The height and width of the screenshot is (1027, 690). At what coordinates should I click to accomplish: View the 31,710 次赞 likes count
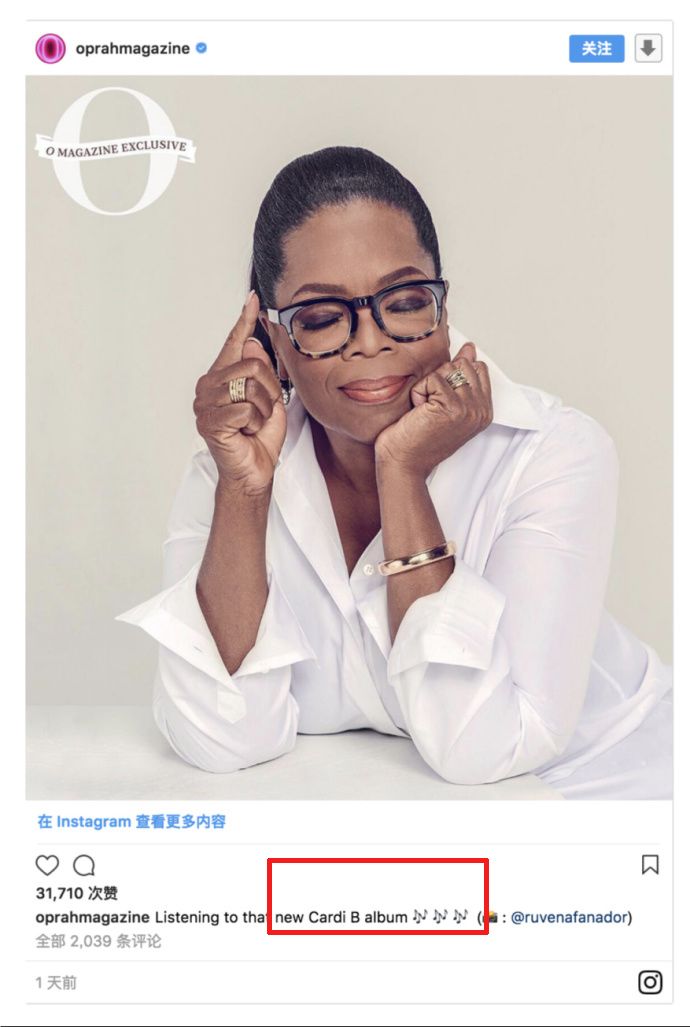tap(77, 893)
